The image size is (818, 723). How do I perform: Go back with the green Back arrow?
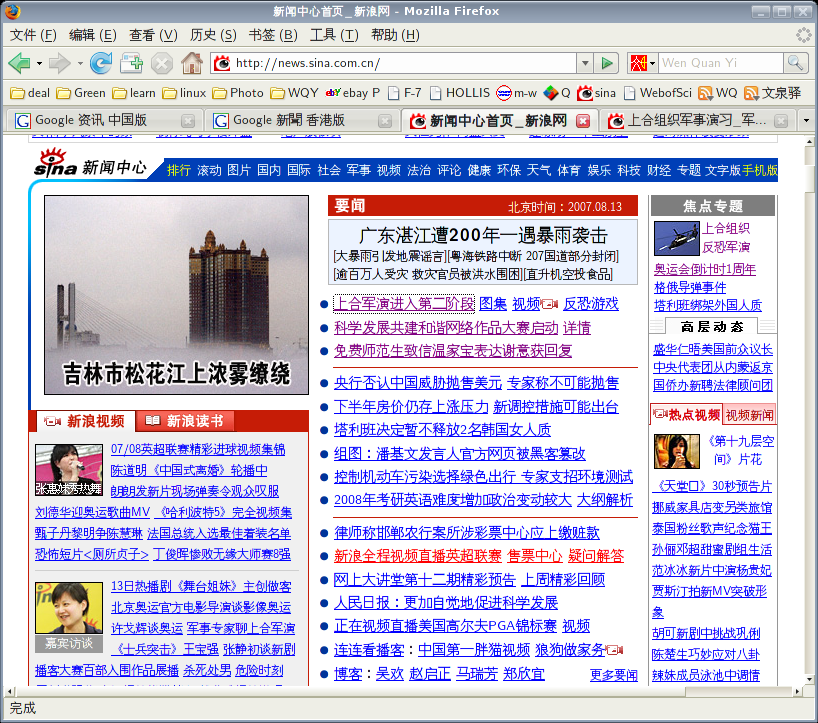point(19,63)
